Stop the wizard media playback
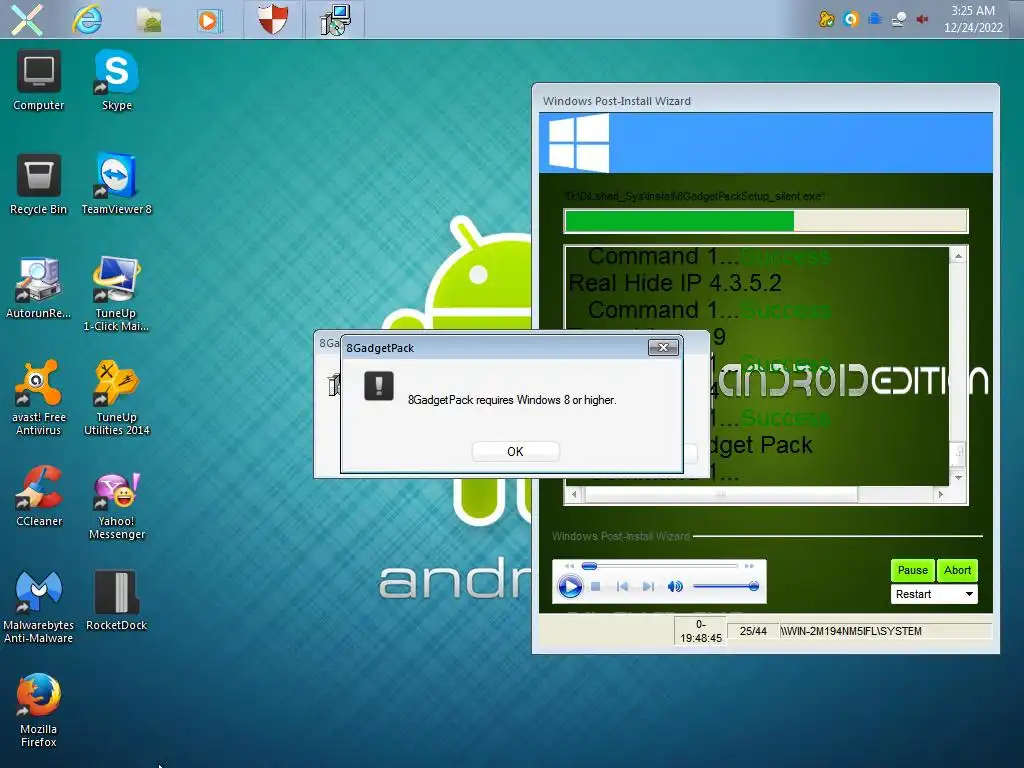1024x768 pixels. [x=596, y=586]
